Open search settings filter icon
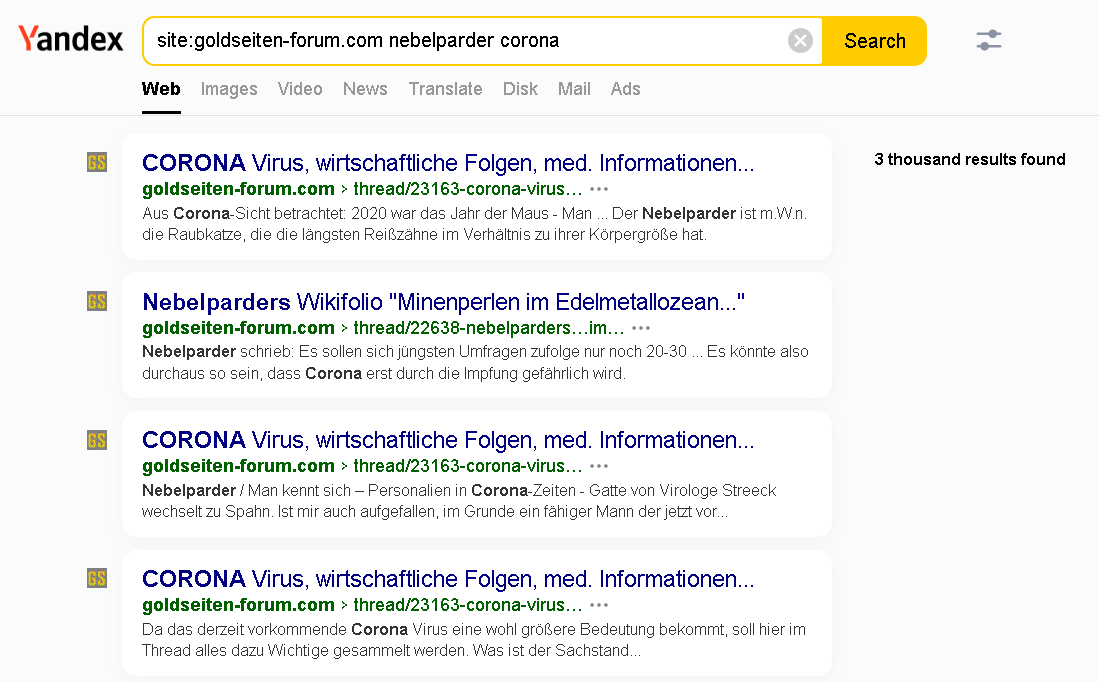The width and height of the screenshot is (1099, 682). point(988,41)
